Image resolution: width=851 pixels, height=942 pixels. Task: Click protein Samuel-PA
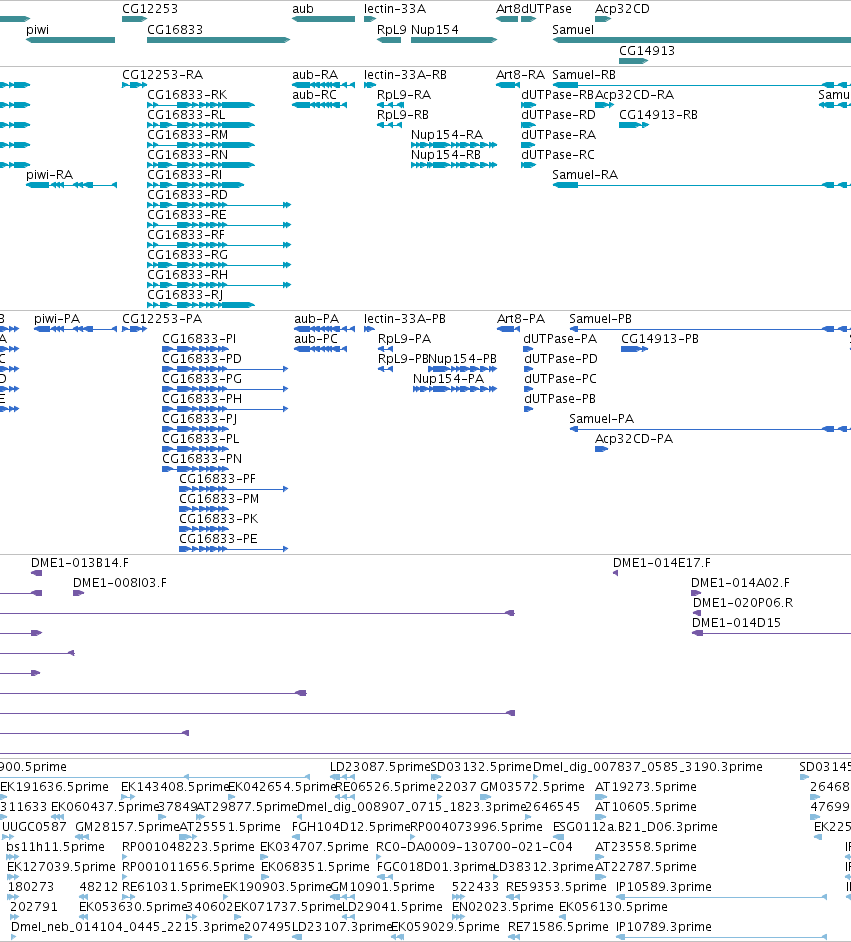(x=602, y=419)
